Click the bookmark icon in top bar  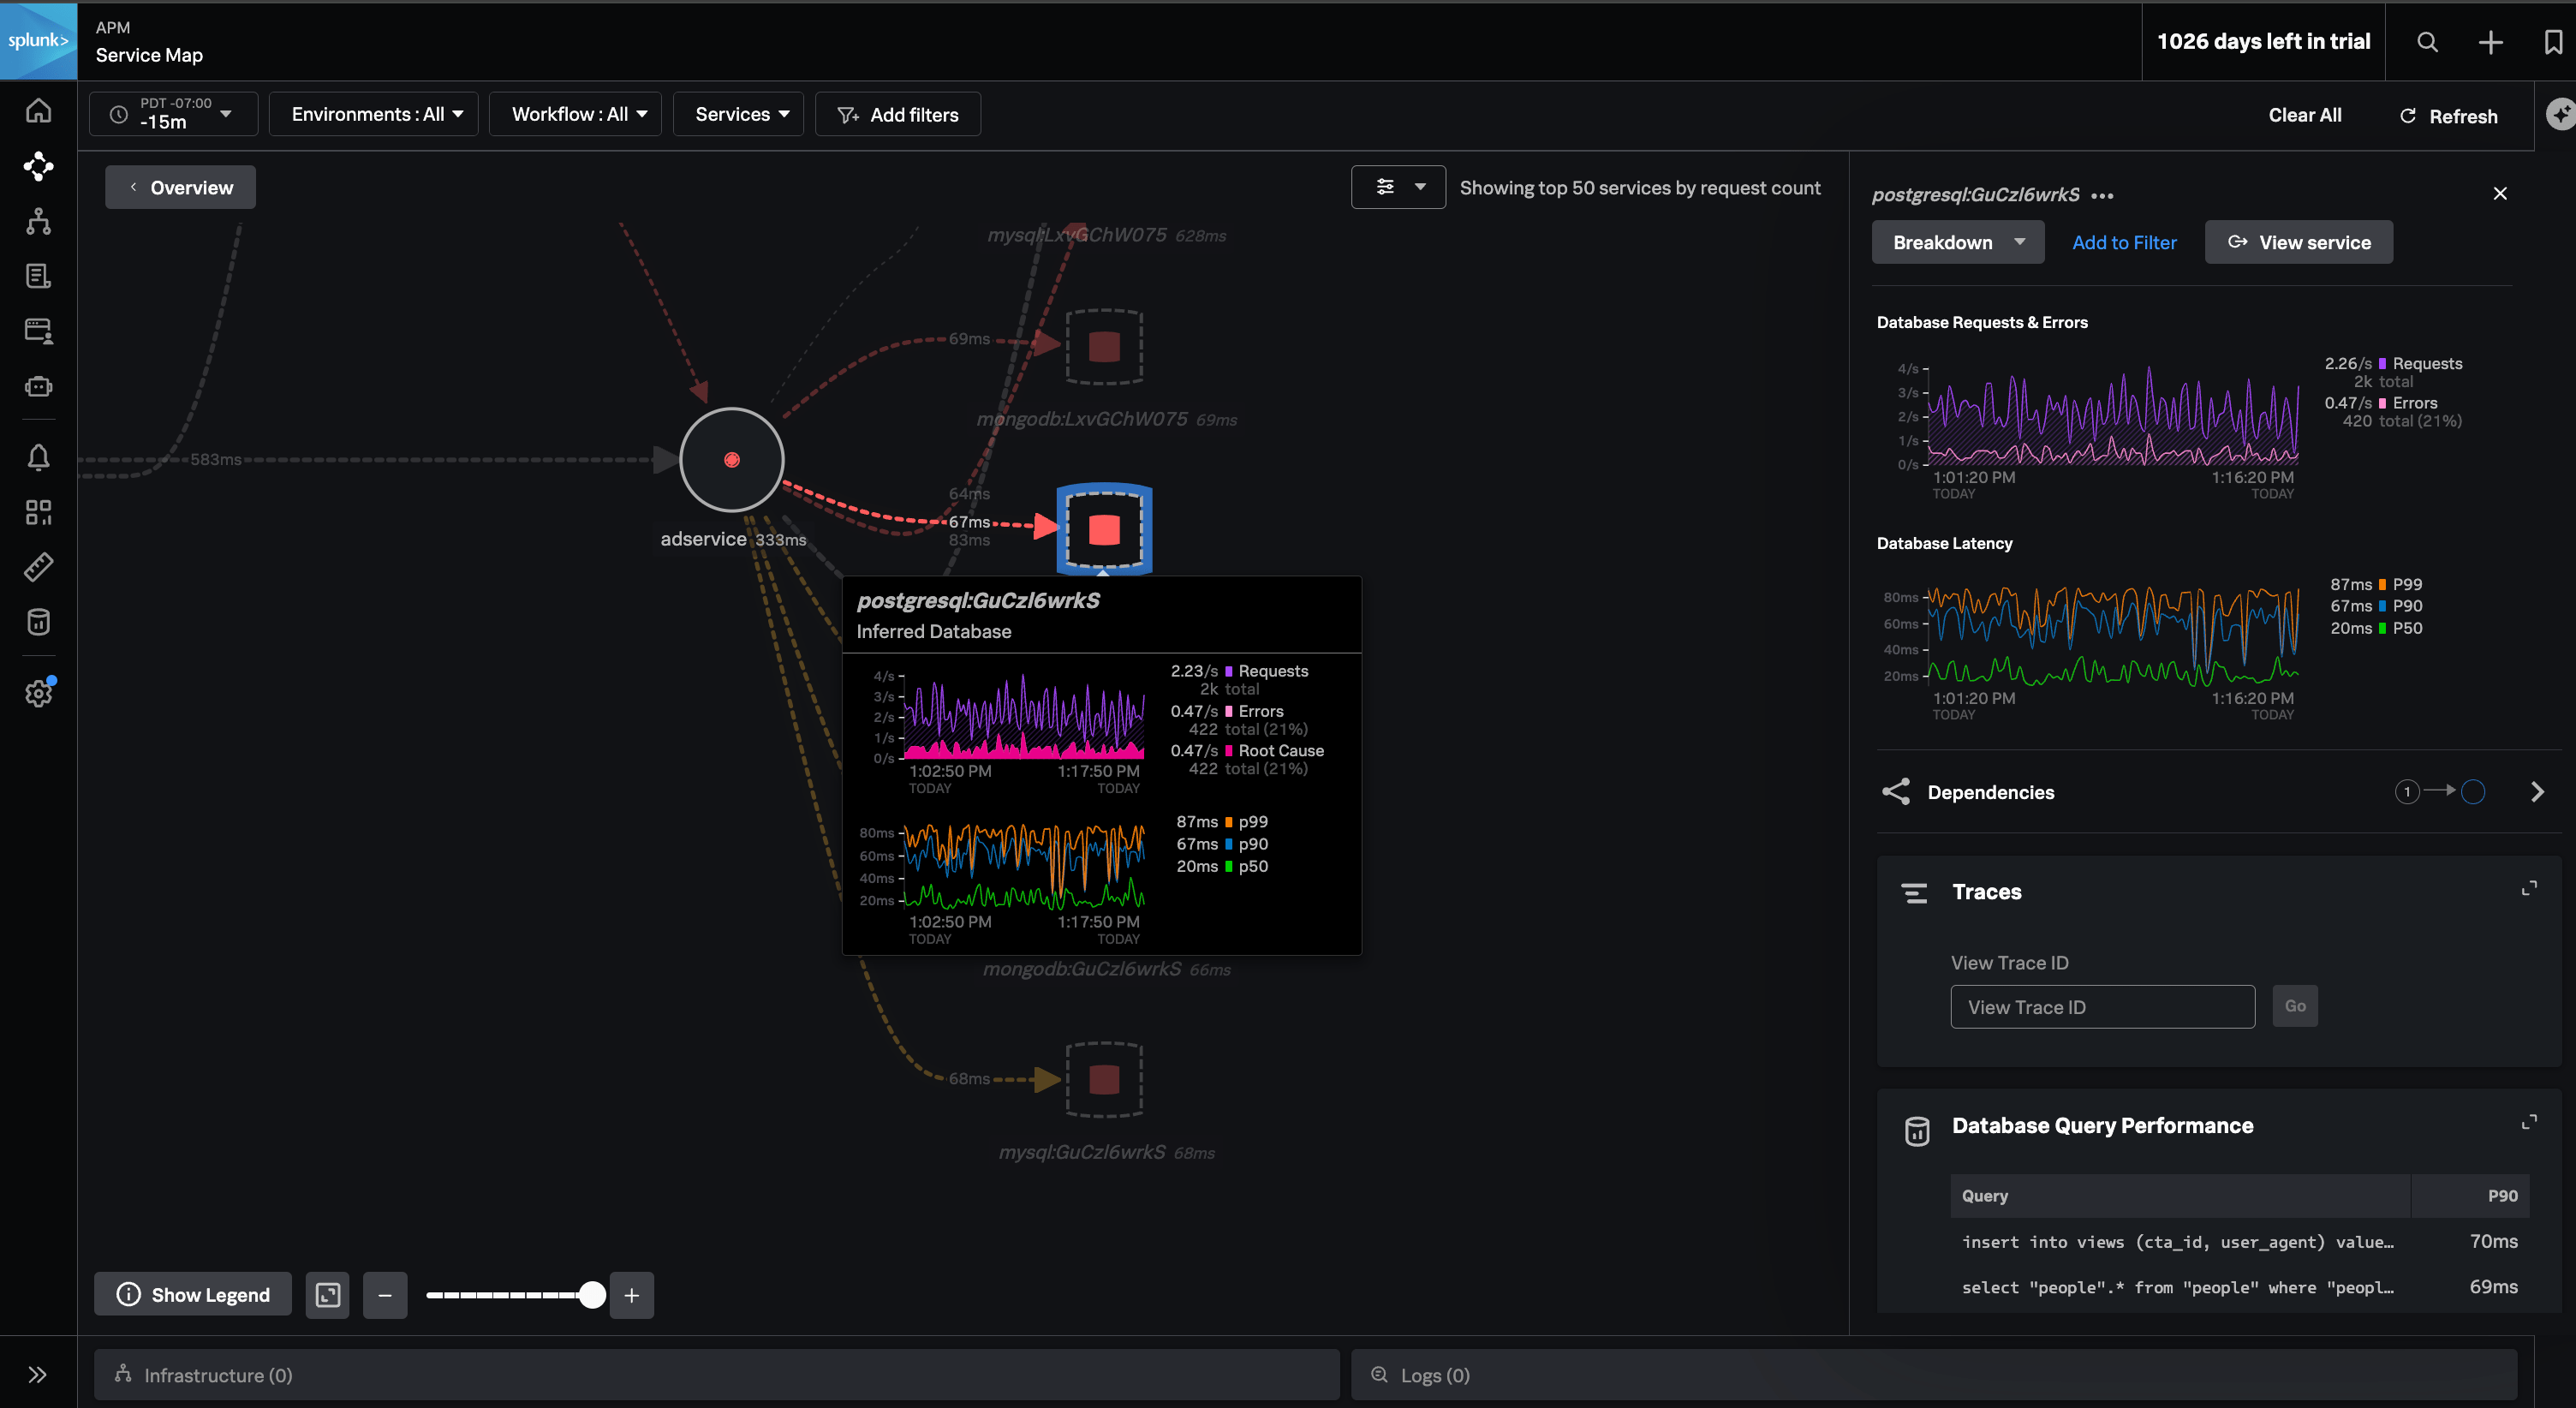(x=2552, y=42)
